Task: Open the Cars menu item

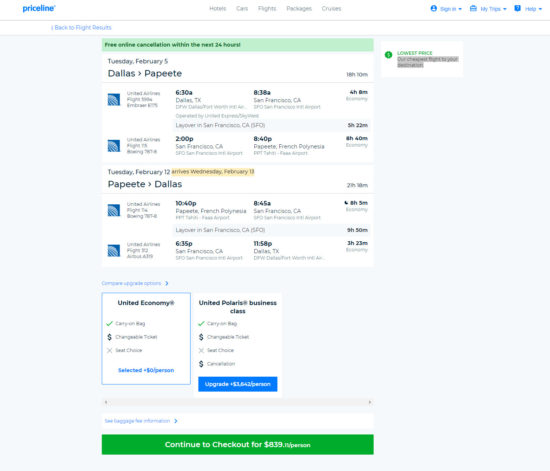Action: coord(242,8)
